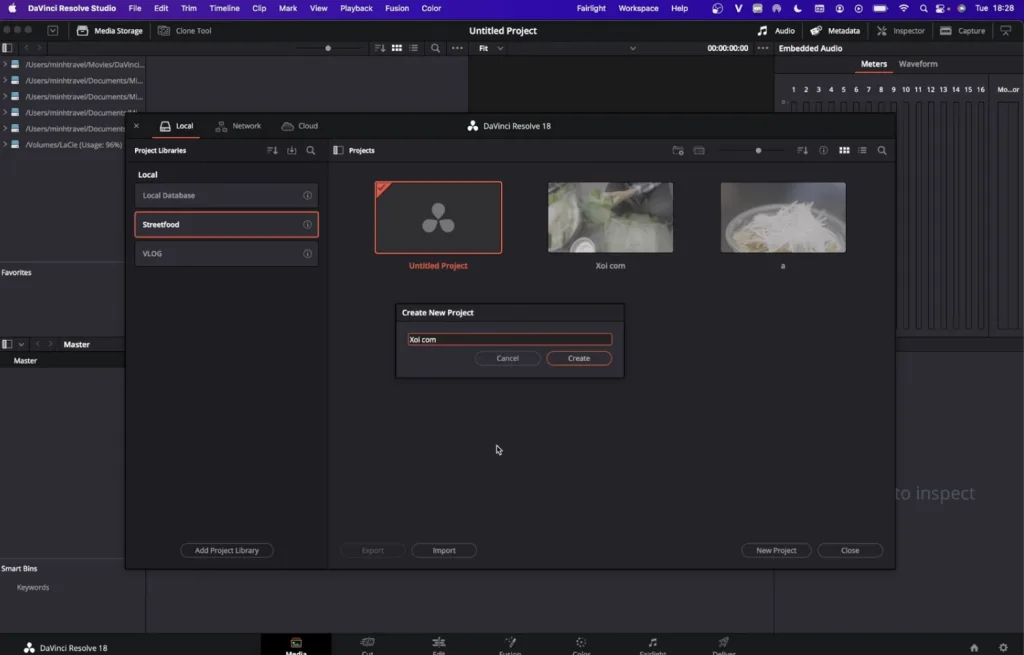Viewport: 1024px width, 655px height.
Task: Click the New Project button
Action: click(776, 551)
